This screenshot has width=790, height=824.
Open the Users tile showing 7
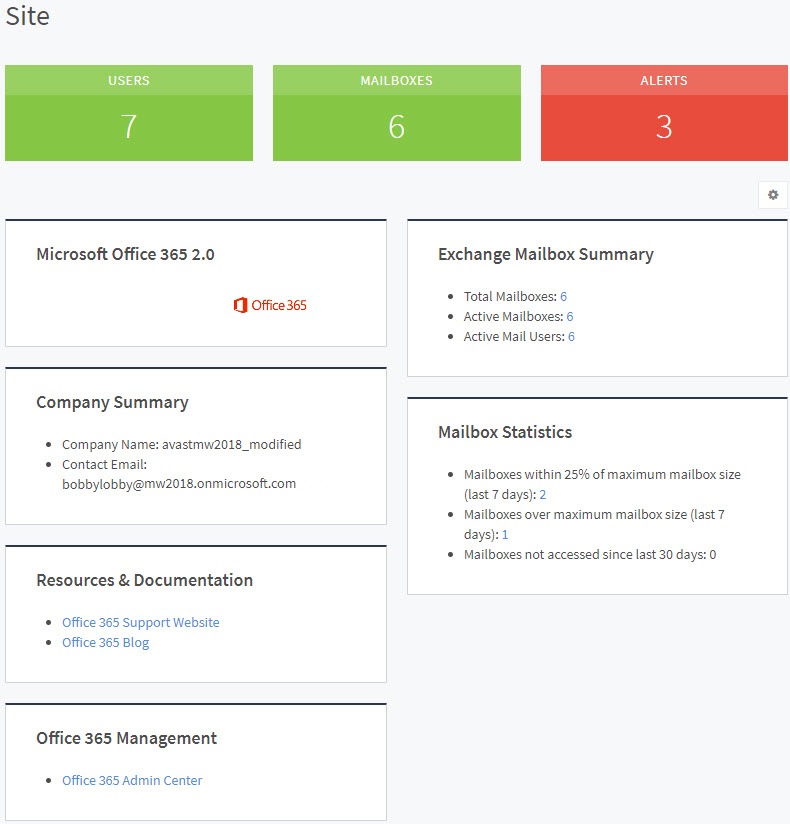(x=129, y=113)
